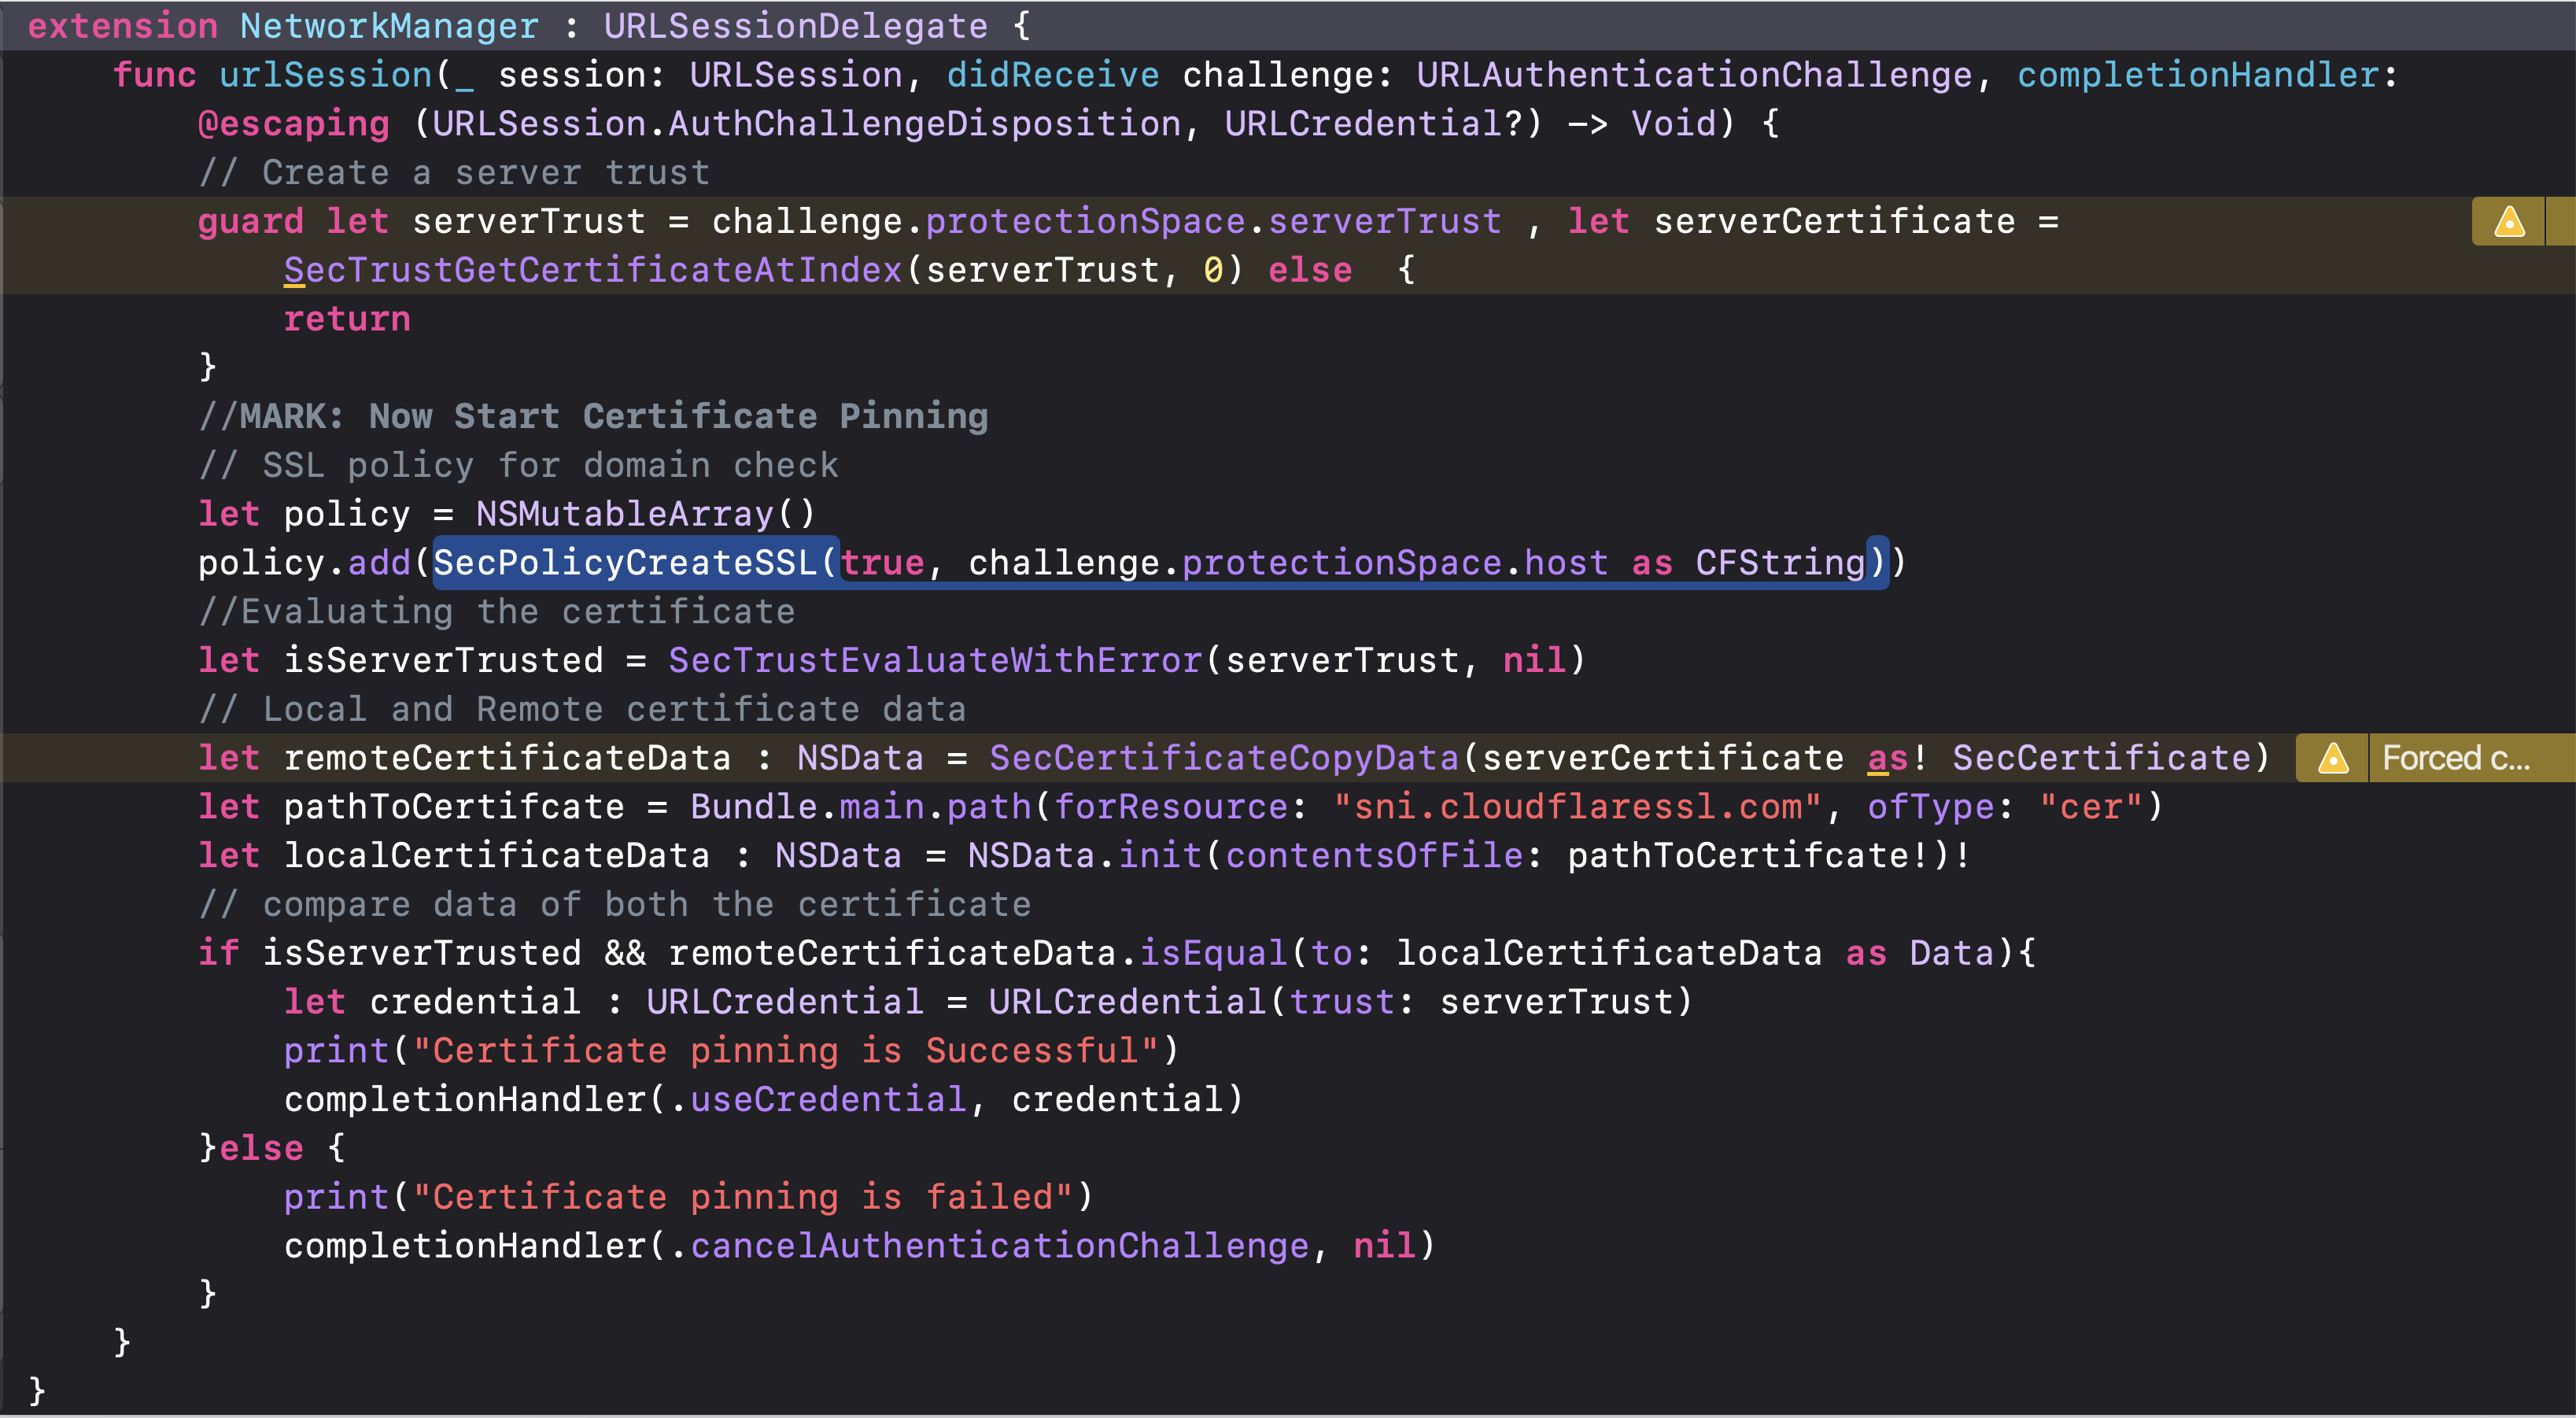Click the return statement
Image resolution: width=2576 pixels, height=1418 pixels.
(x=347, y=319)
